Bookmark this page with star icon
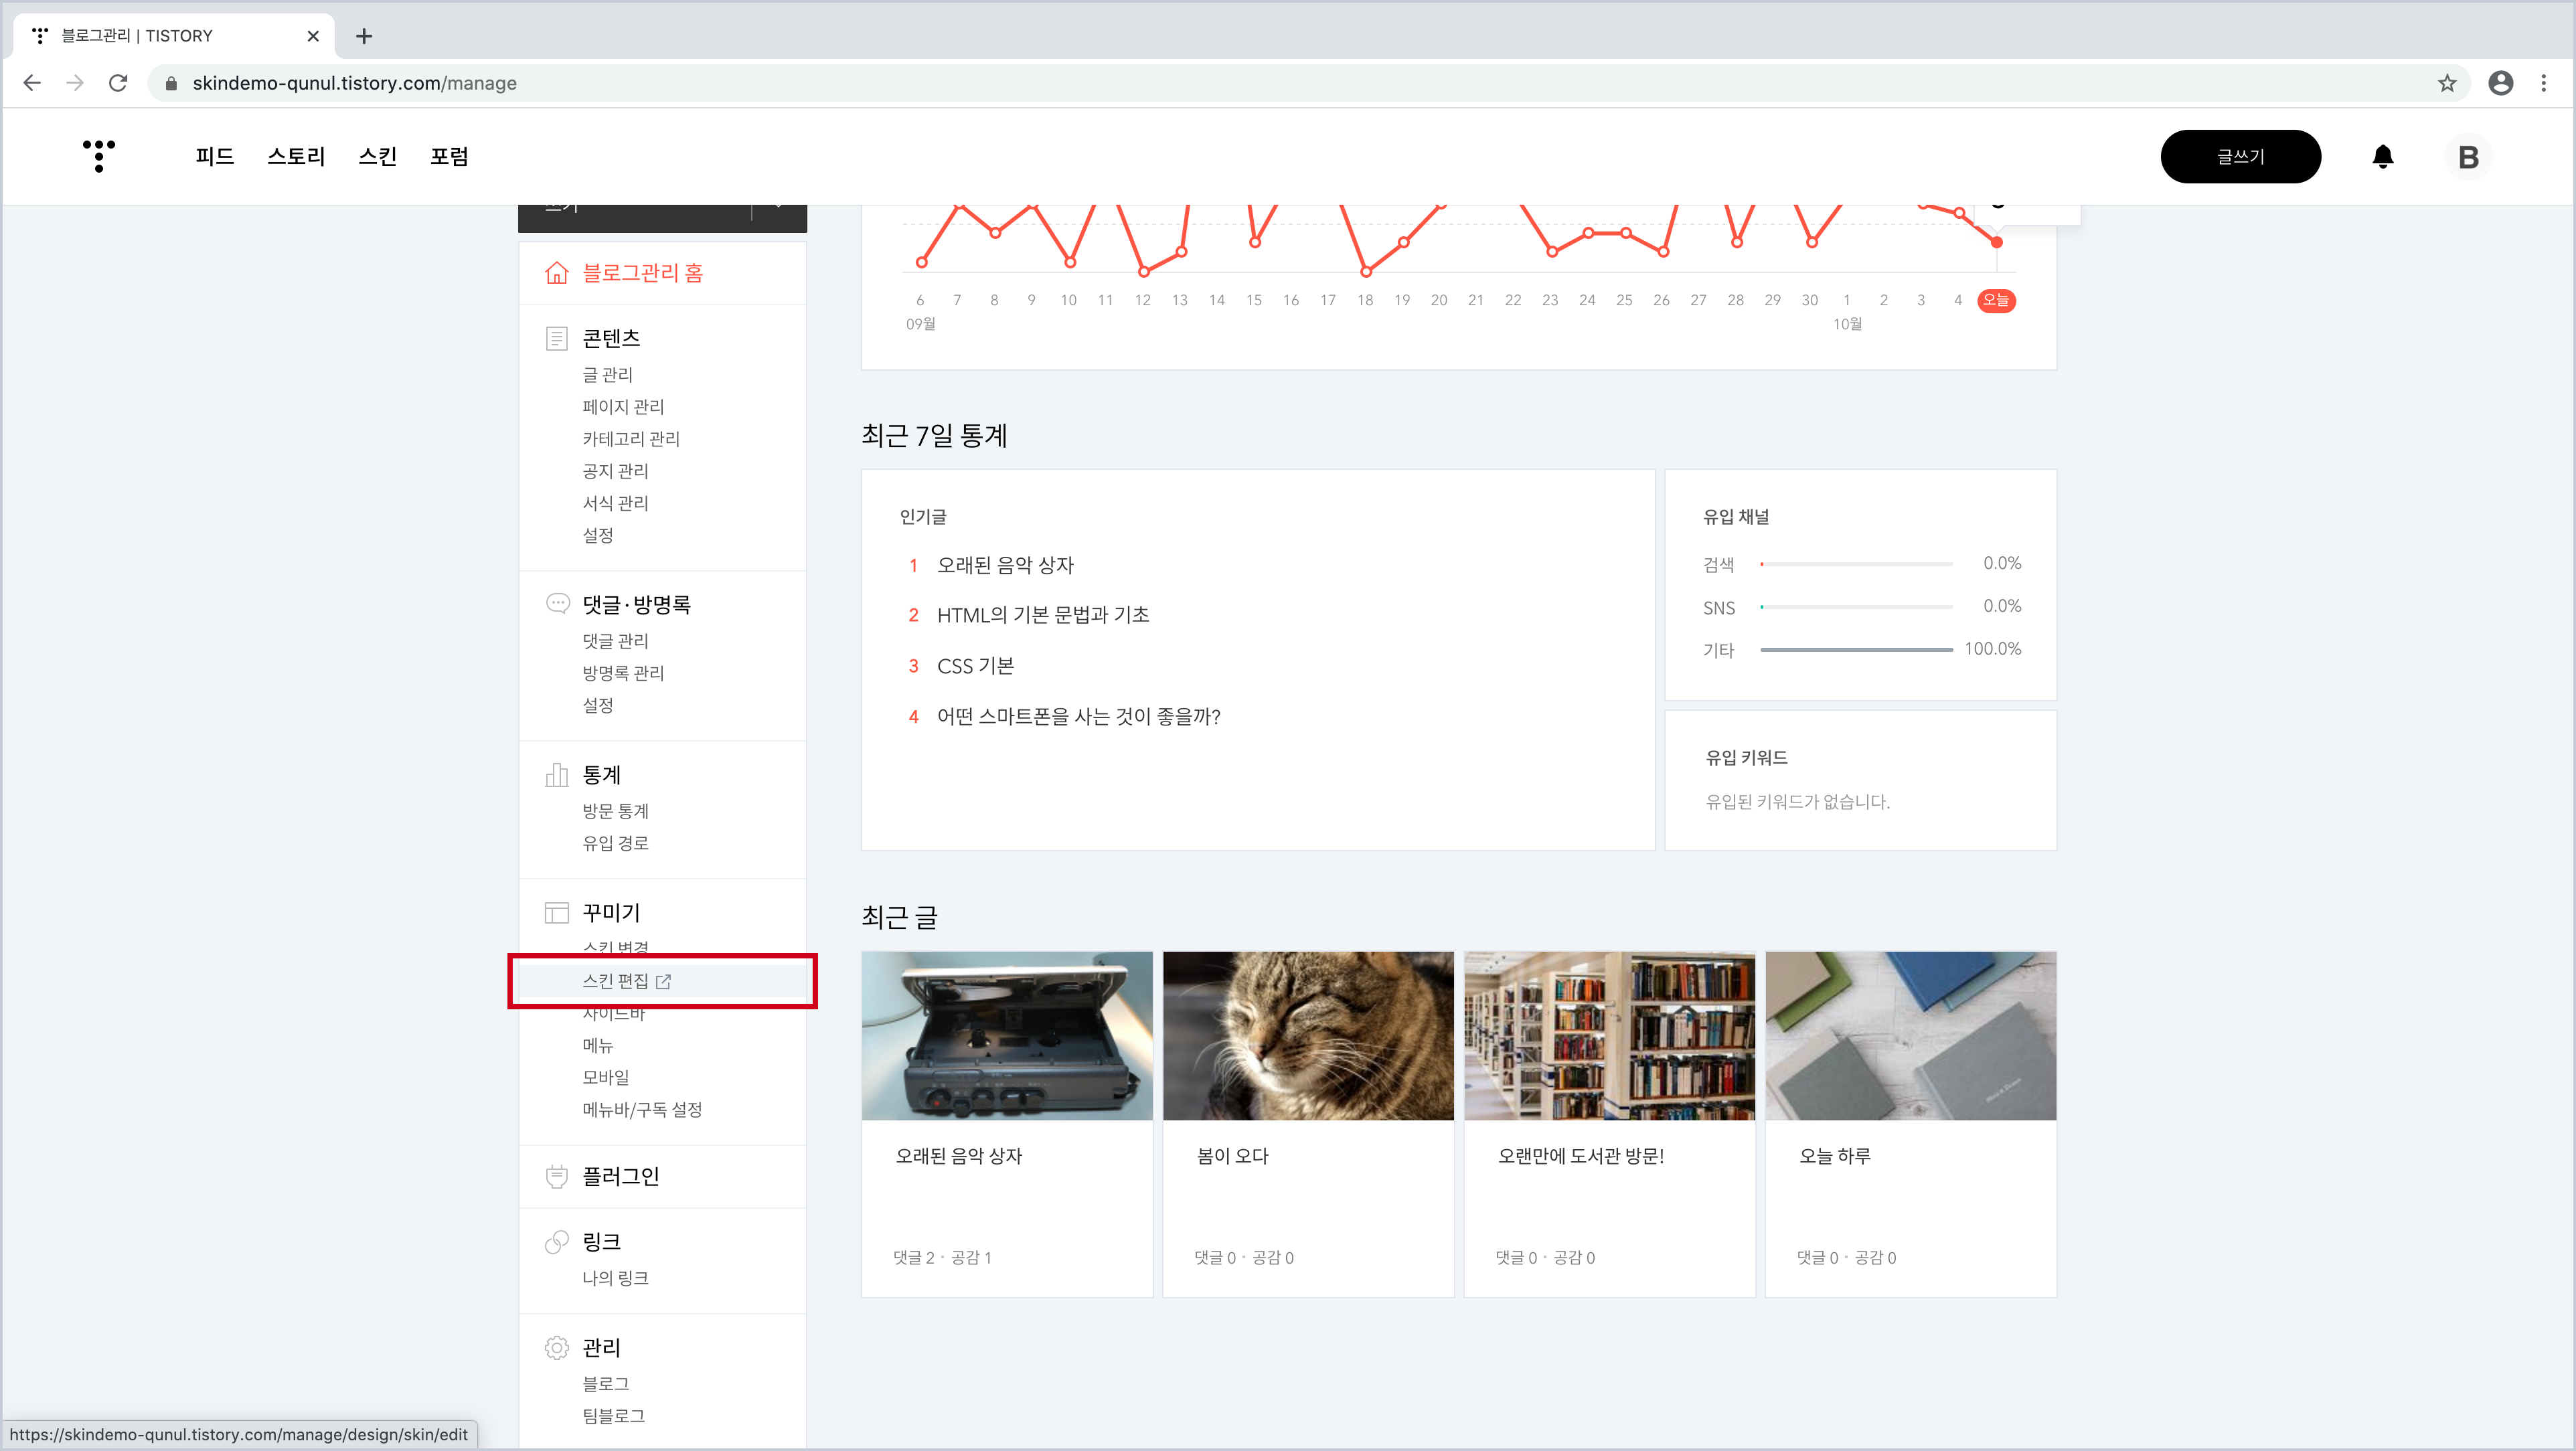2576x1451 pixels. point(2447,83)
